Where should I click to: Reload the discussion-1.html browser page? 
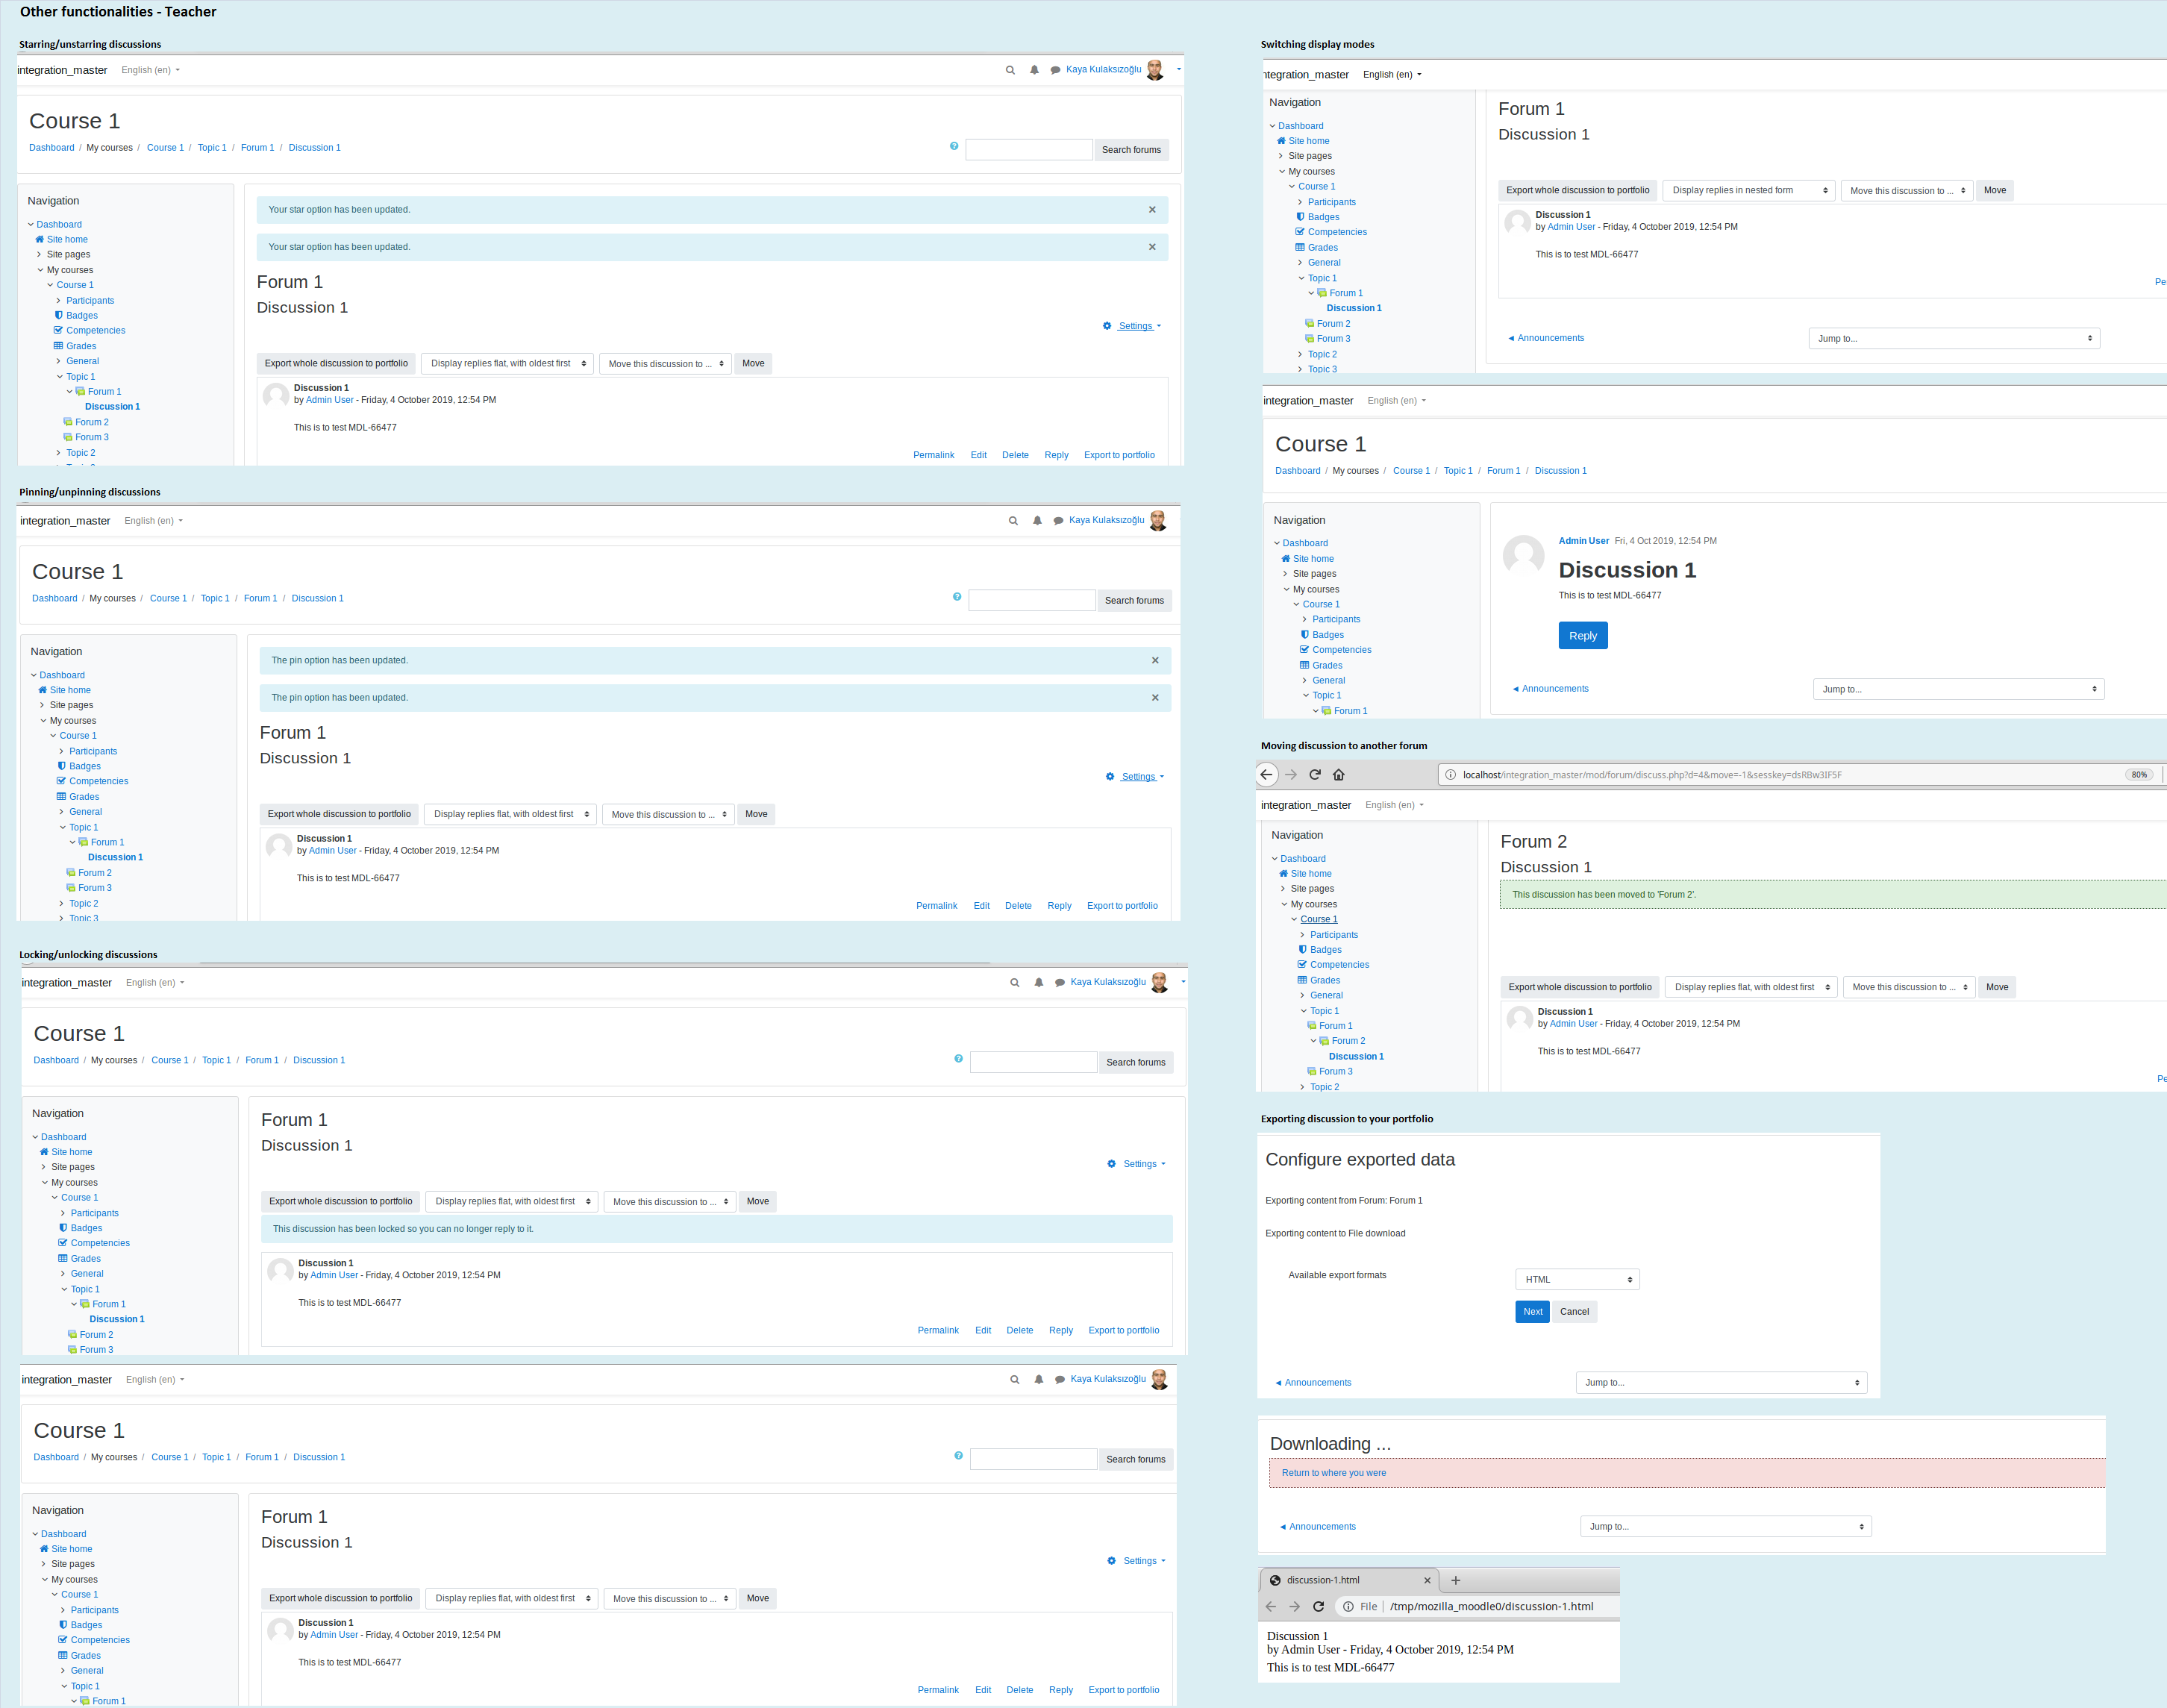tap(1319, 1606)
